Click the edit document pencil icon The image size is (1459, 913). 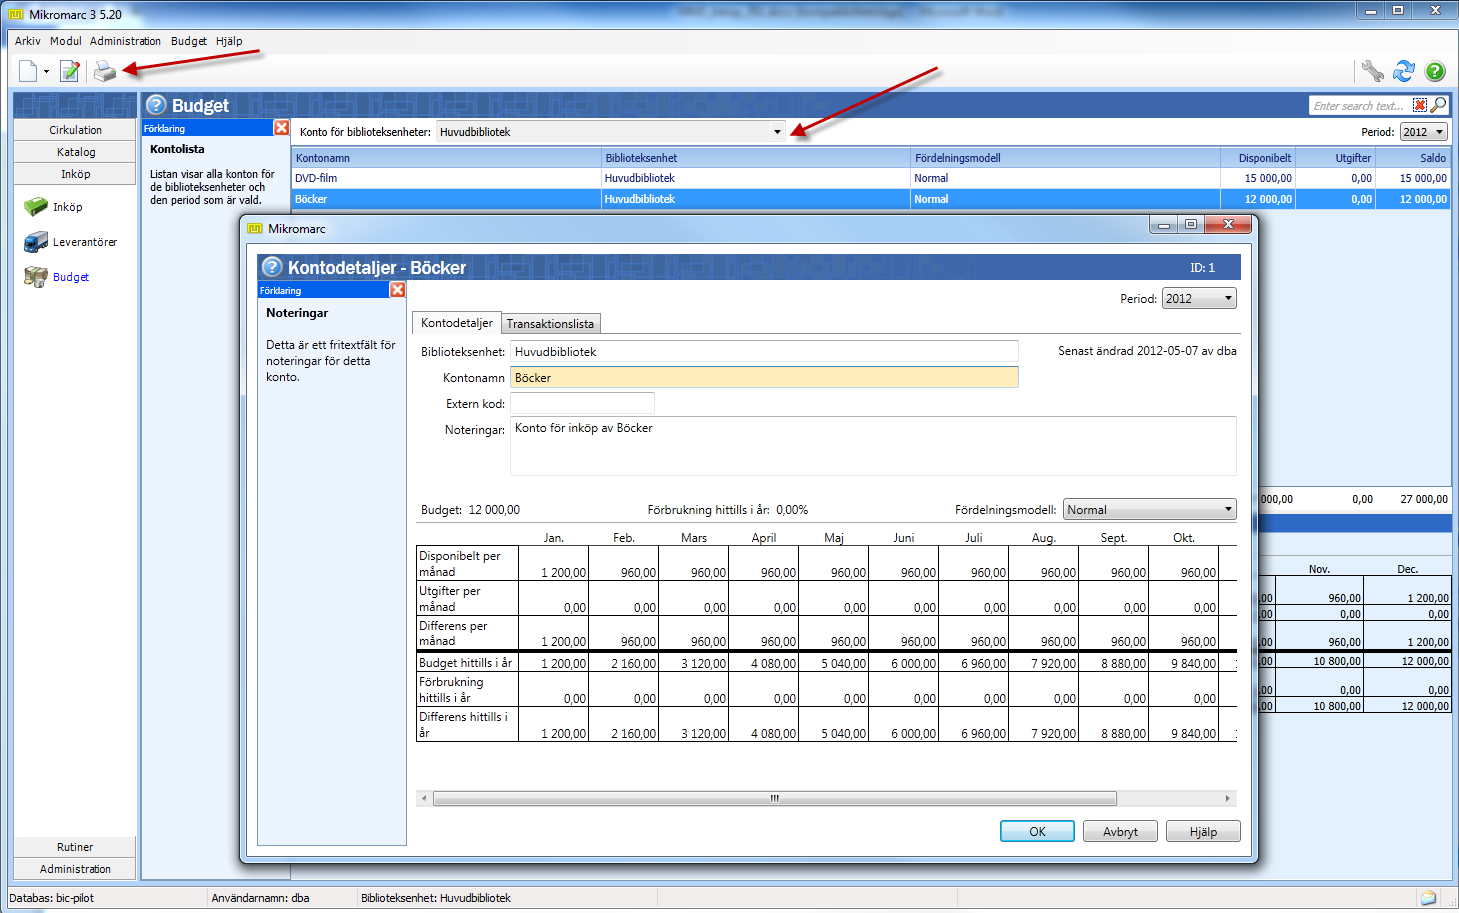tap(69, 71)
